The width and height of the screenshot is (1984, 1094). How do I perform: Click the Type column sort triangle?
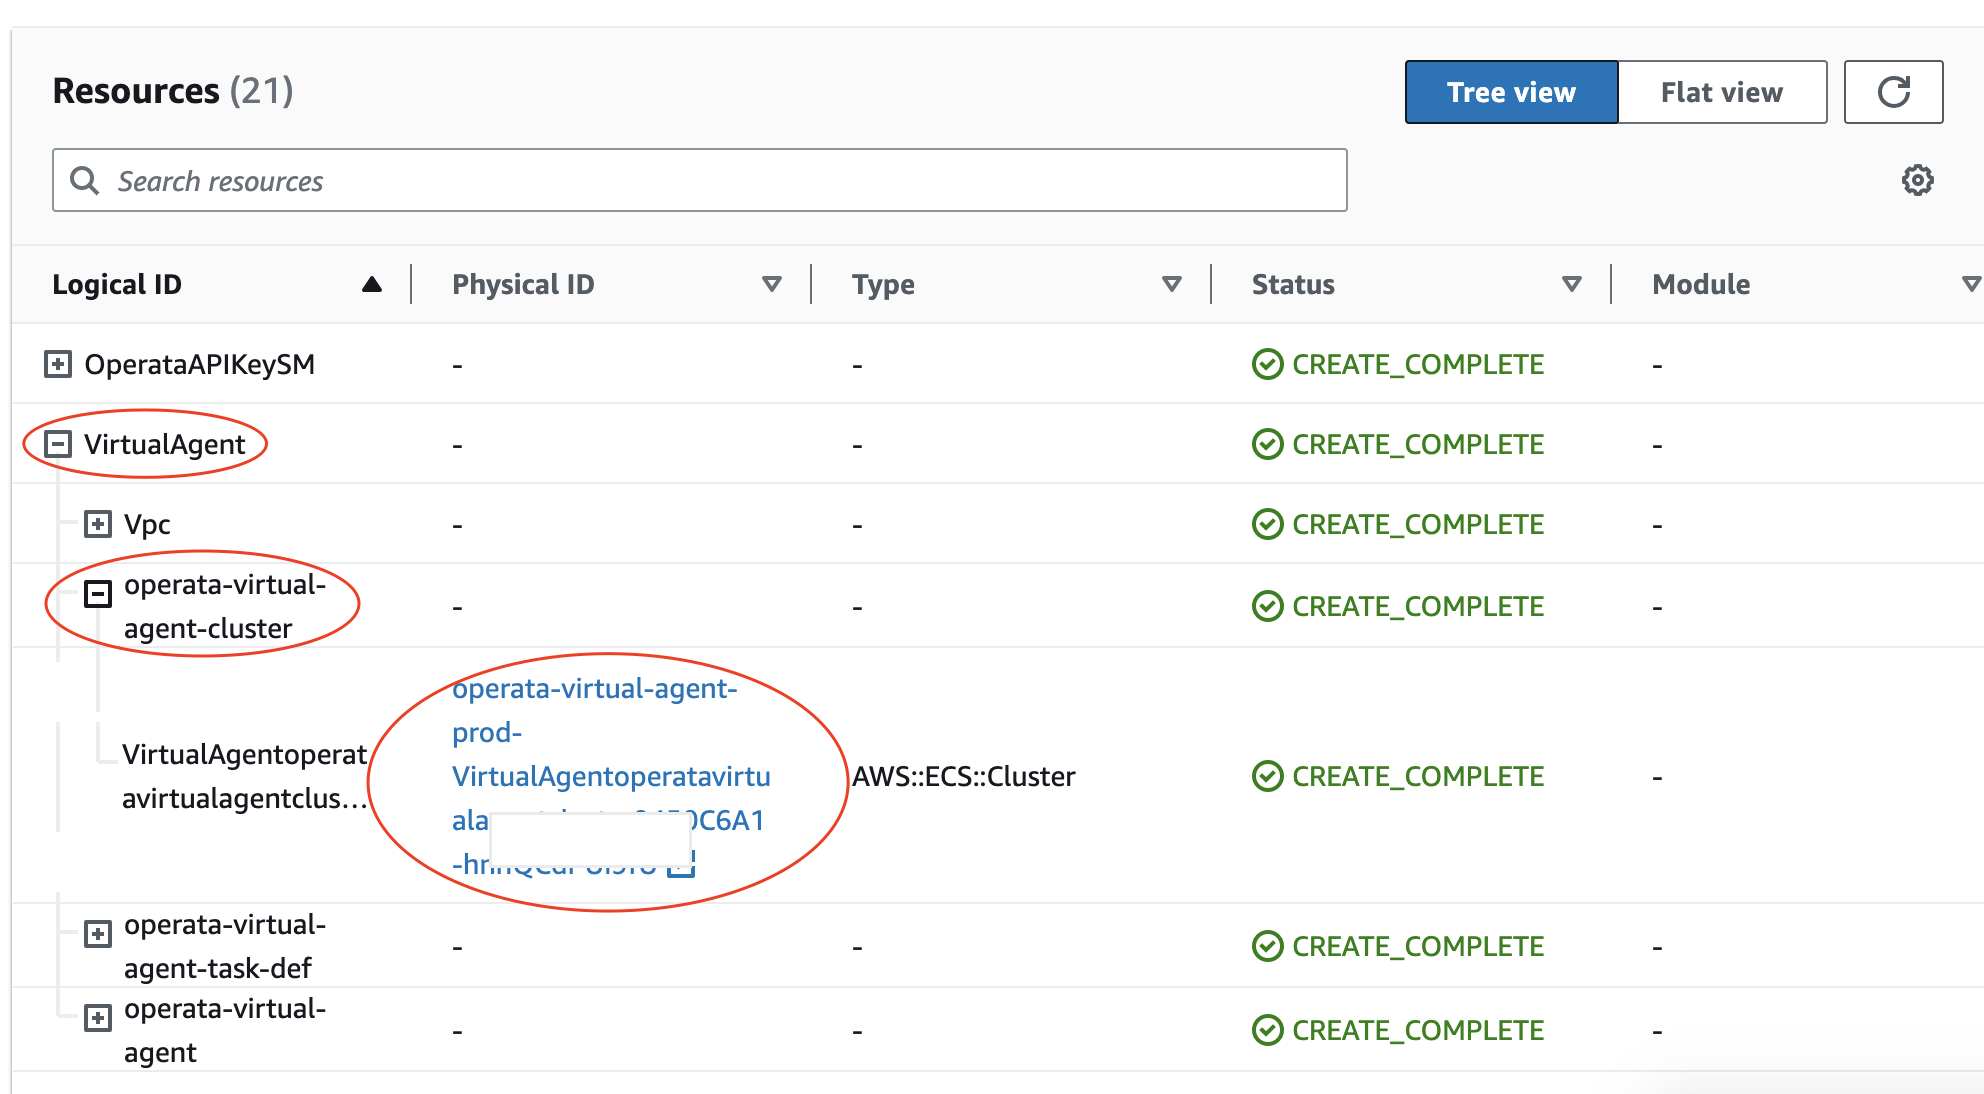pos(1171,284)
